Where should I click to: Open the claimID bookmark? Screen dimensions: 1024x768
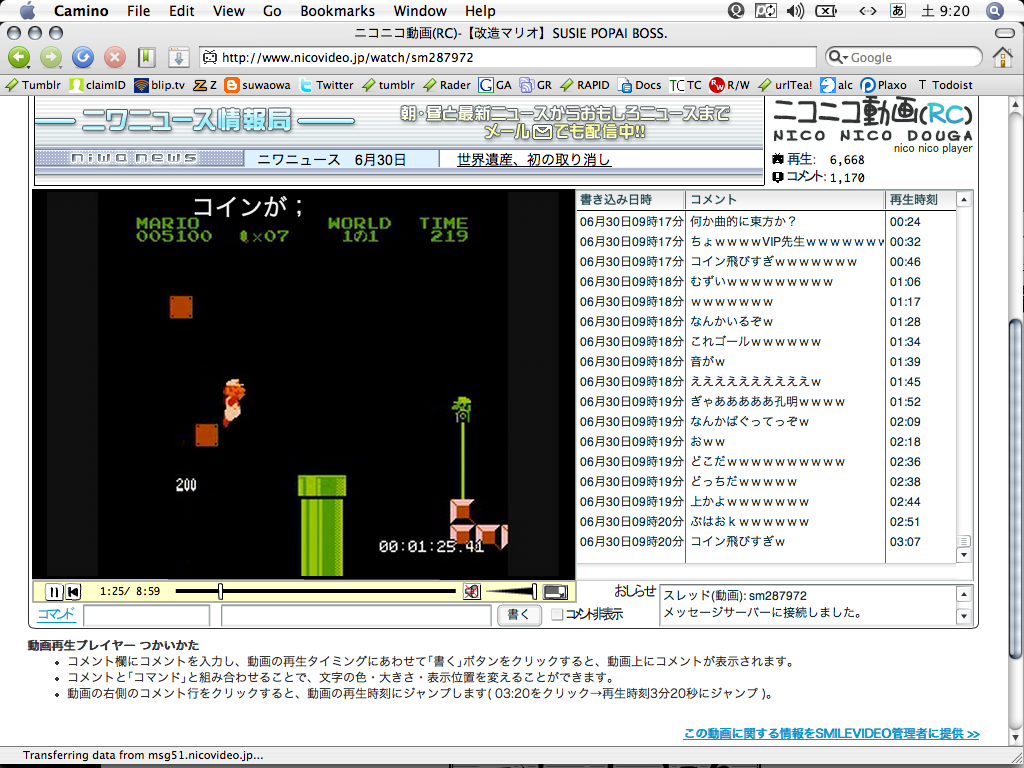98,85
